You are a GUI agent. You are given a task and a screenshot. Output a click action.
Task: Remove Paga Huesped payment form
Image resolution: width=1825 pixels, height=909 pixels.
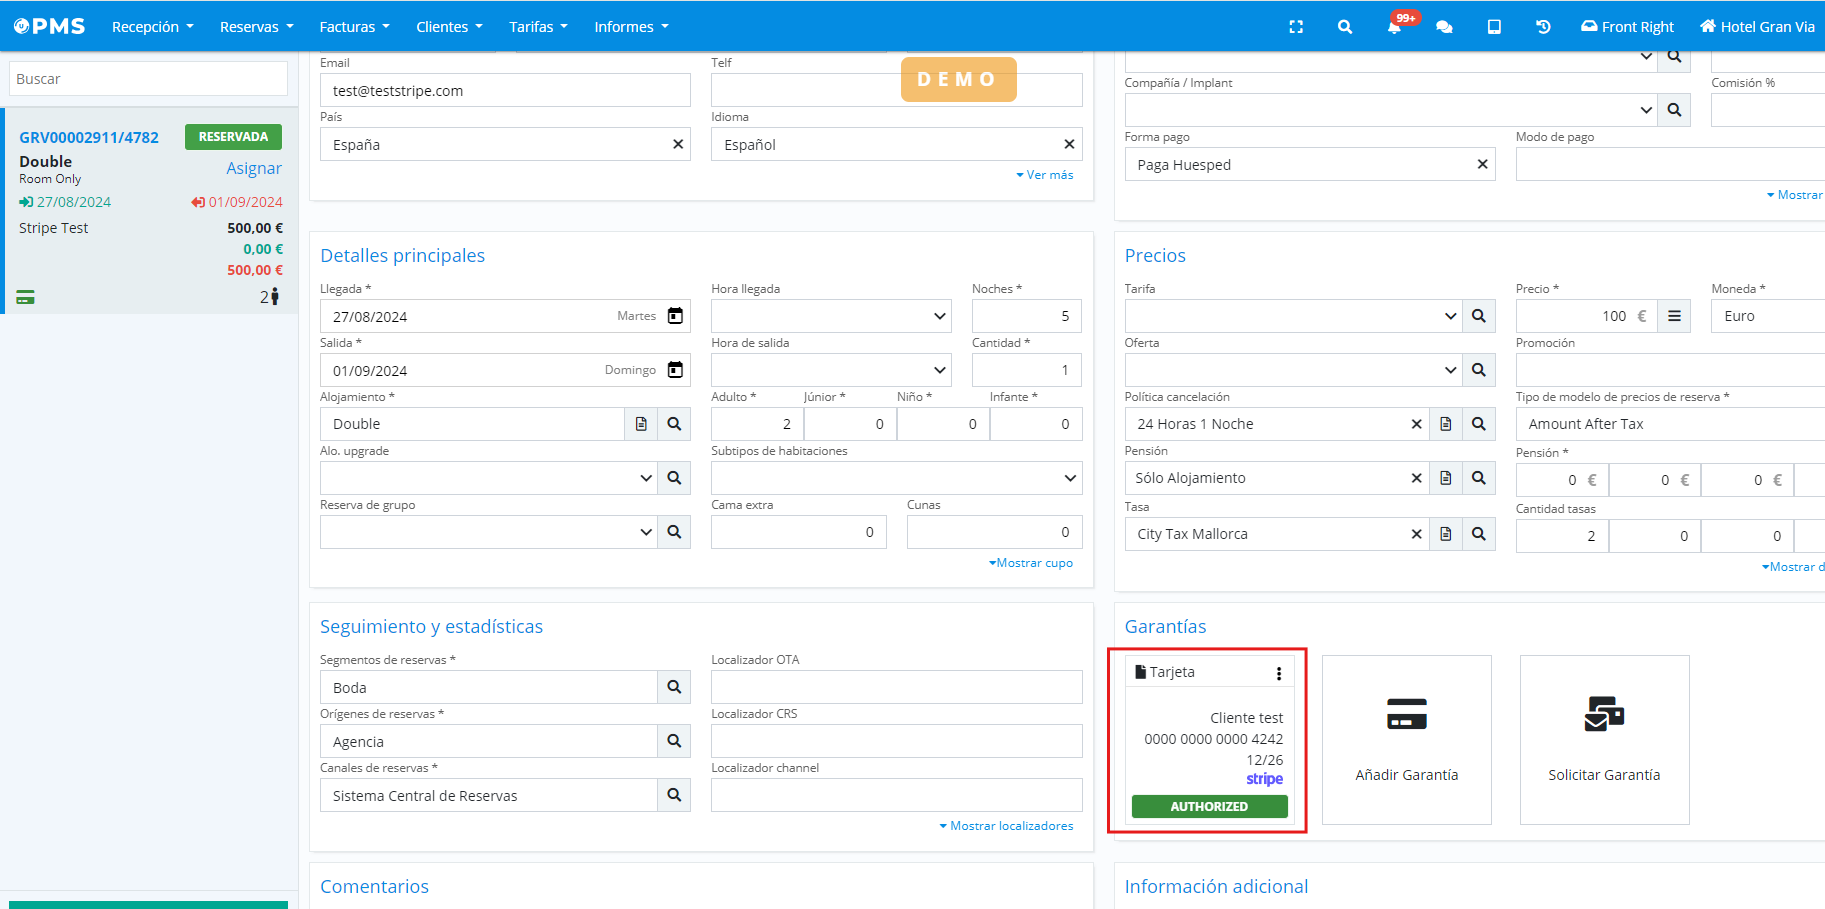tap(1482, 164)
